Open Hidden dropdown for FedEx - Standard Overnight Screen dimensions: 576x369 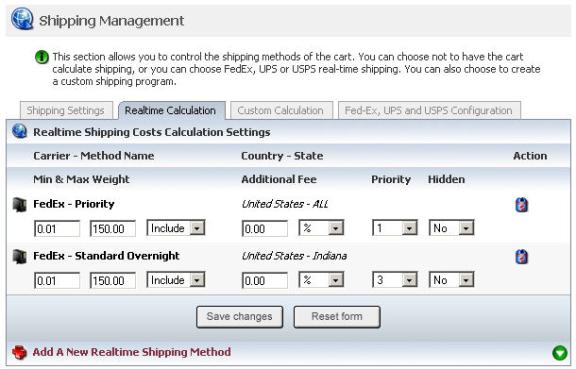451,280
